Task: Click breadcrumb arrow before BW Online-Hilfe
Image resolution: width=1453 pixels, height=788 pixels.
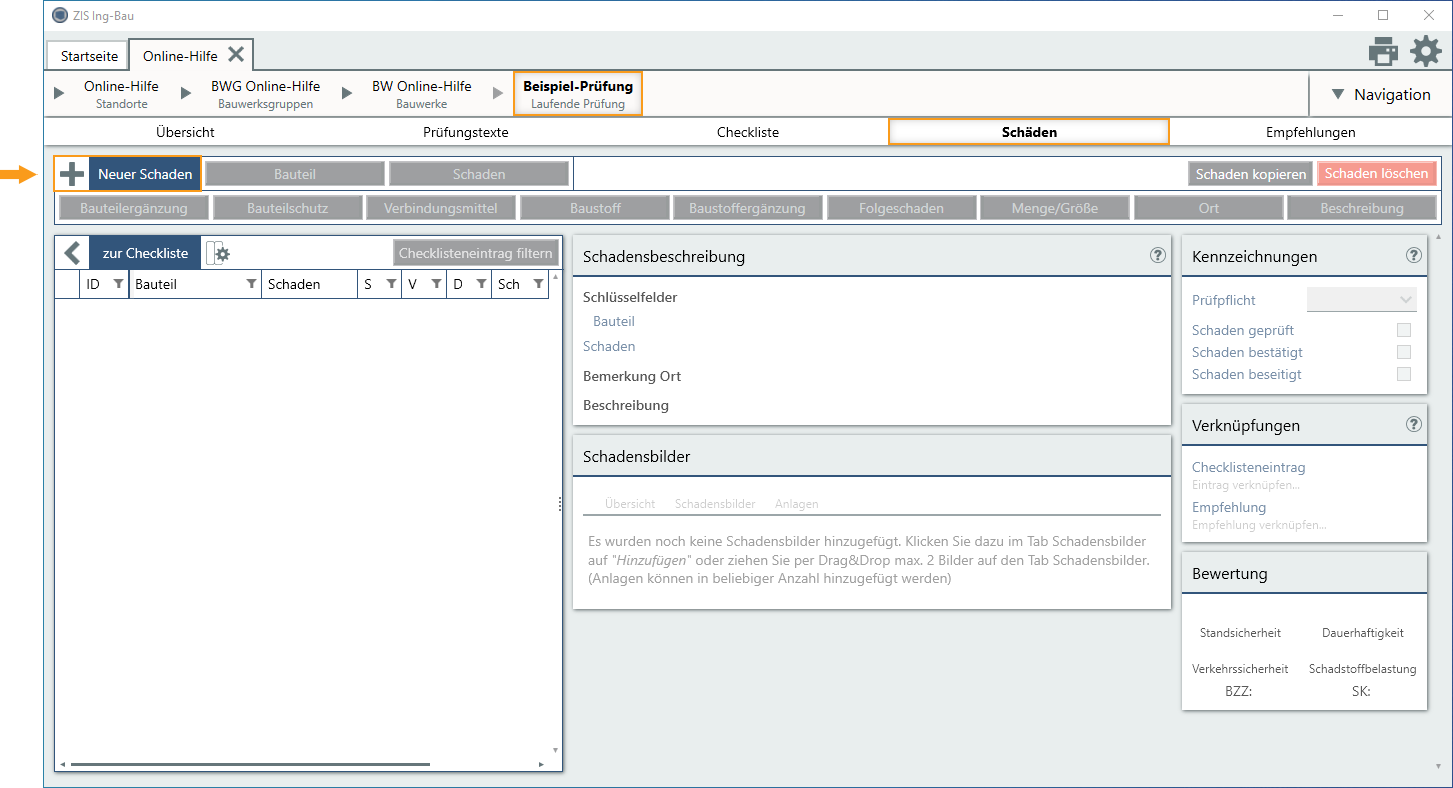Action: (347, 93)
